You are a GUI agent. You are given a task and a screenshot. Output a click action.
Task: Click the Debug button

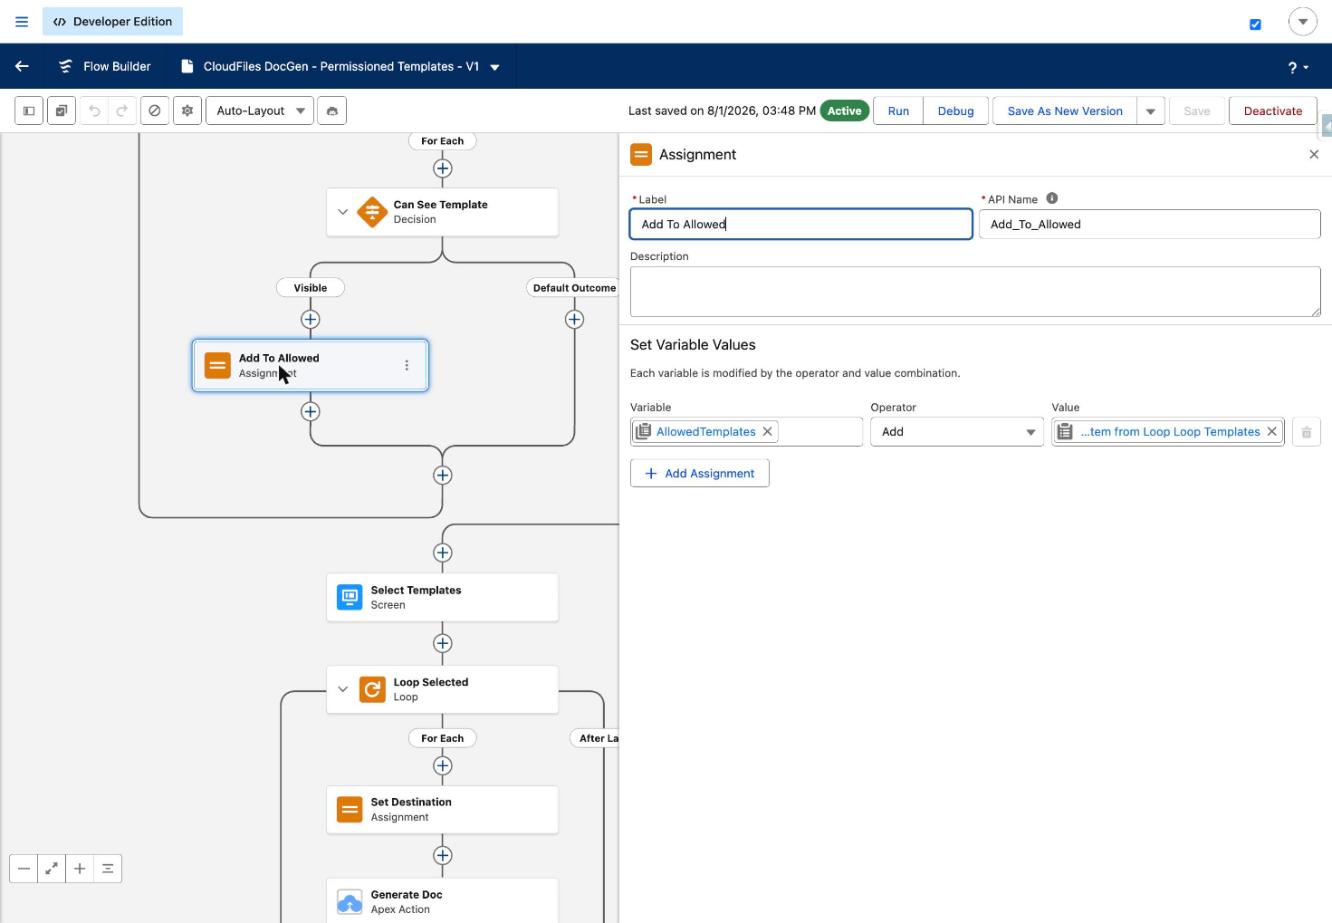coord(955,111)
